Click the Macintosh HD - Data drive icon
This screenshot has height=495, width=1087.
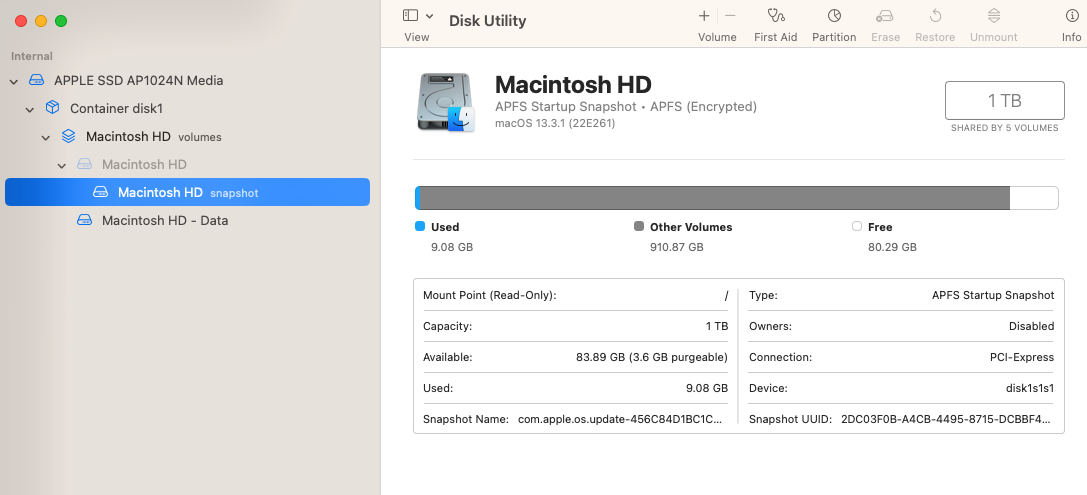click(84, 220)
